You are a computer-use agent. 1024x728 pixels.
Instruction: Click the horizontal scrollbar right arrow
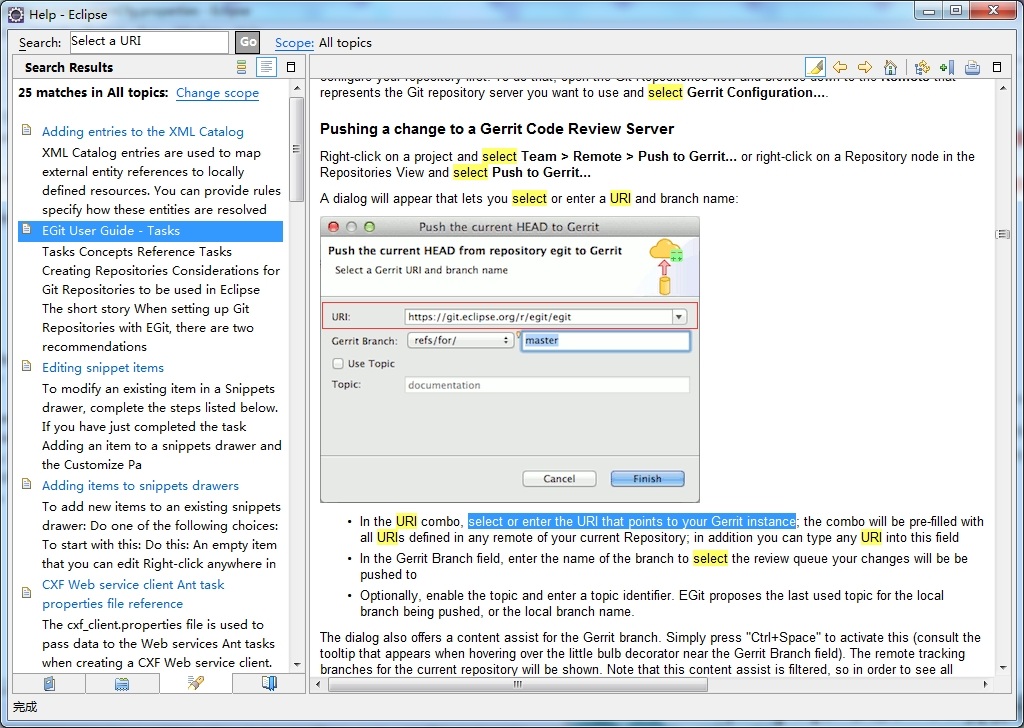click(985, 684)
